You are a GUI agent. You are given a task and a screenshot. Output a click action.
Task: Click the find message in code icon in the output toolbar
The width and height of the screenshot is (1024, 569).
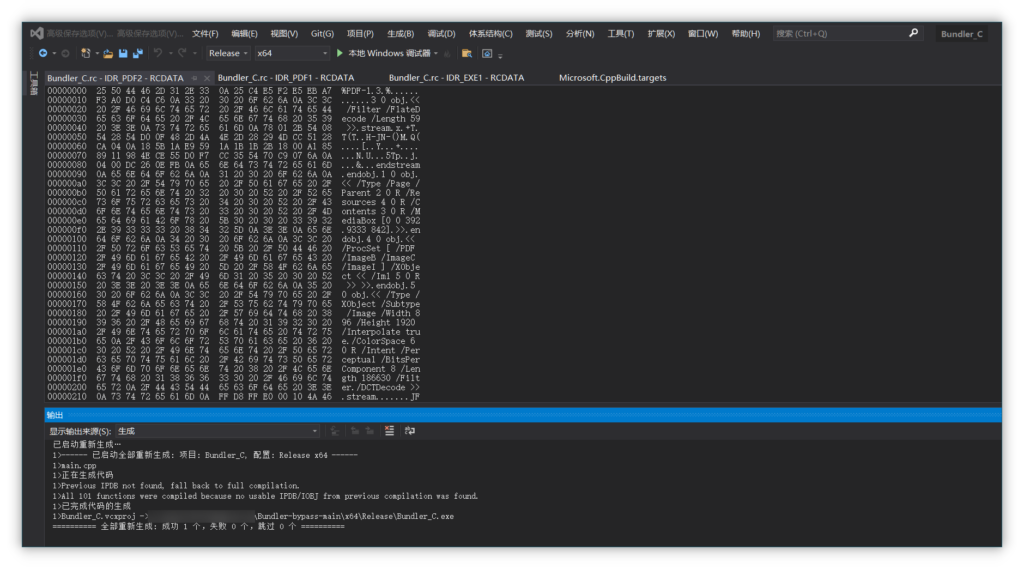click(334, 431)
